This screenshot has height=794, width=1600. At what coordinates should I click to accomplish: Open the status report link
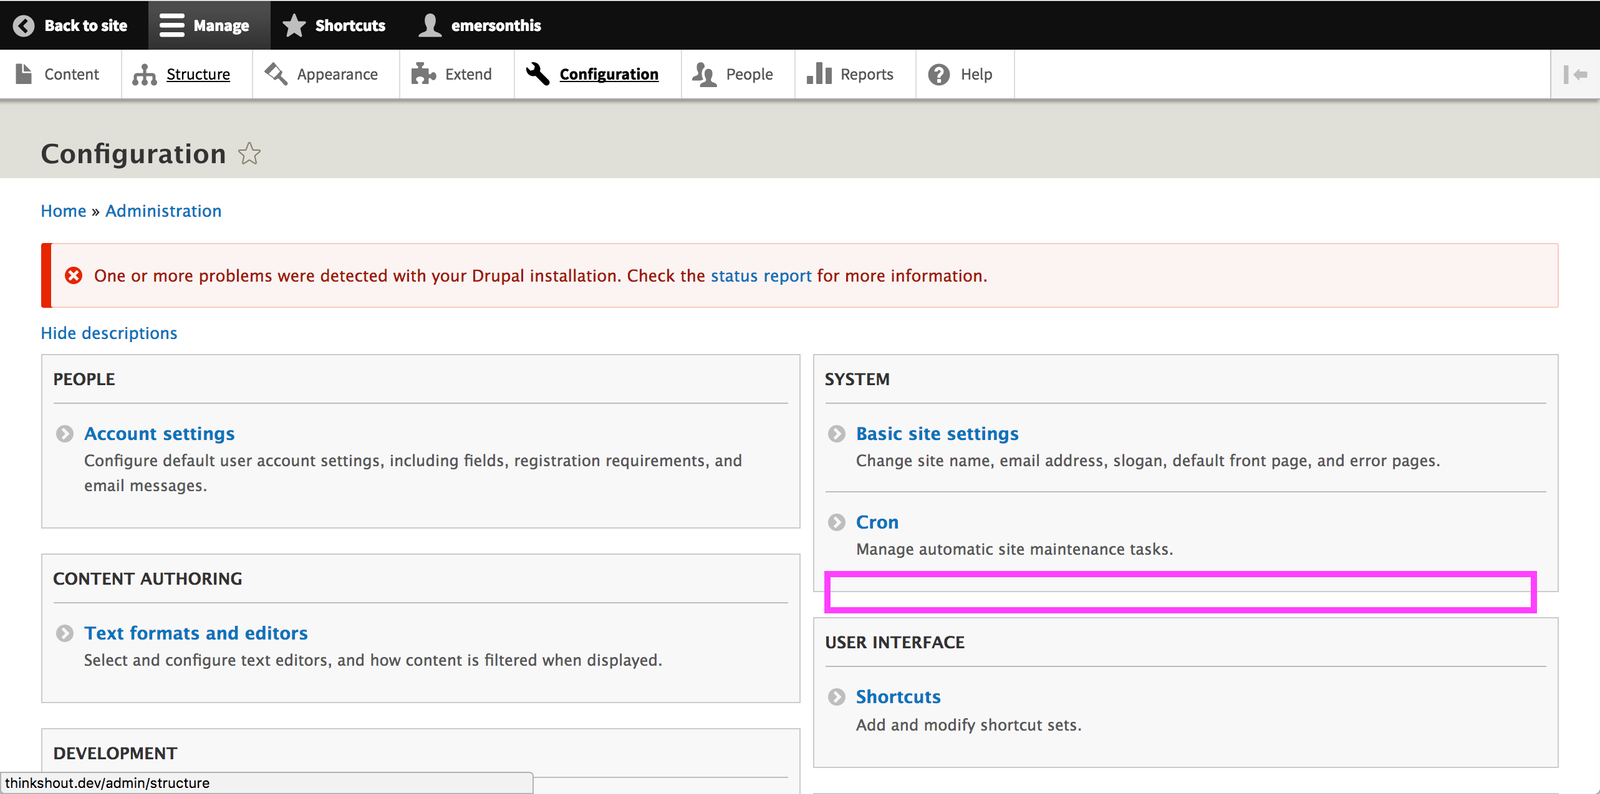pyautogui.click(x=761, y=276)
